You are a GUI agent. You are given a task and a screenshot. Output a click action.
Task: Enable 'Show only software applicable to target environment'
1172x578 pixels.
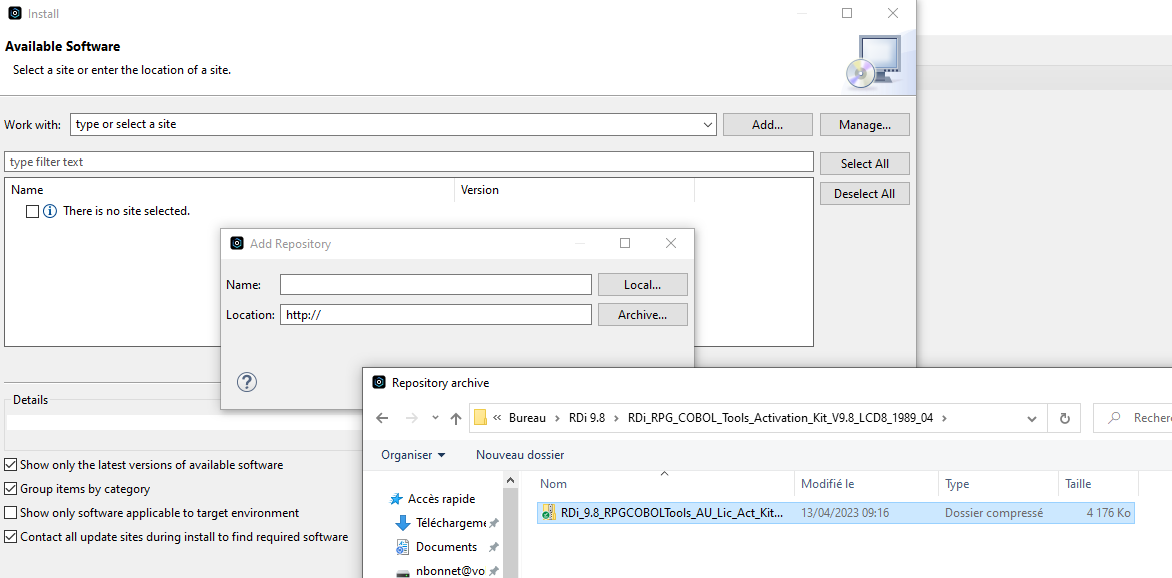[10, 513]
